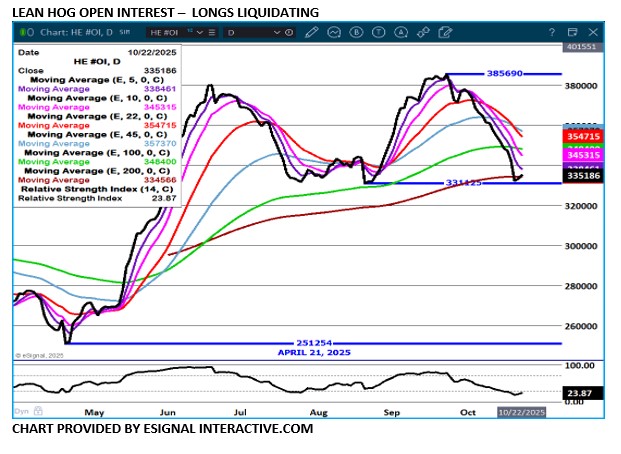
Task: Click the circled T toolbar icon
Action: coord(376,33)
